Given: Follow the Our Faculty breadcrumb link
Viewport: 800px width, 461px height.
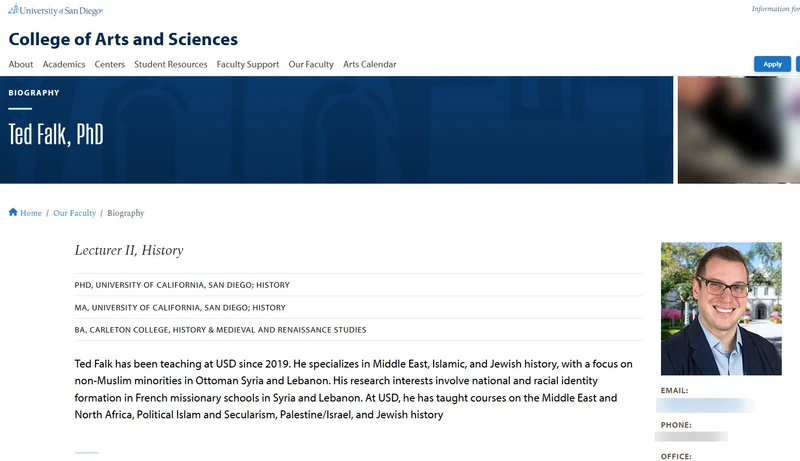Looking at the screenshot, I should [74, 213].
